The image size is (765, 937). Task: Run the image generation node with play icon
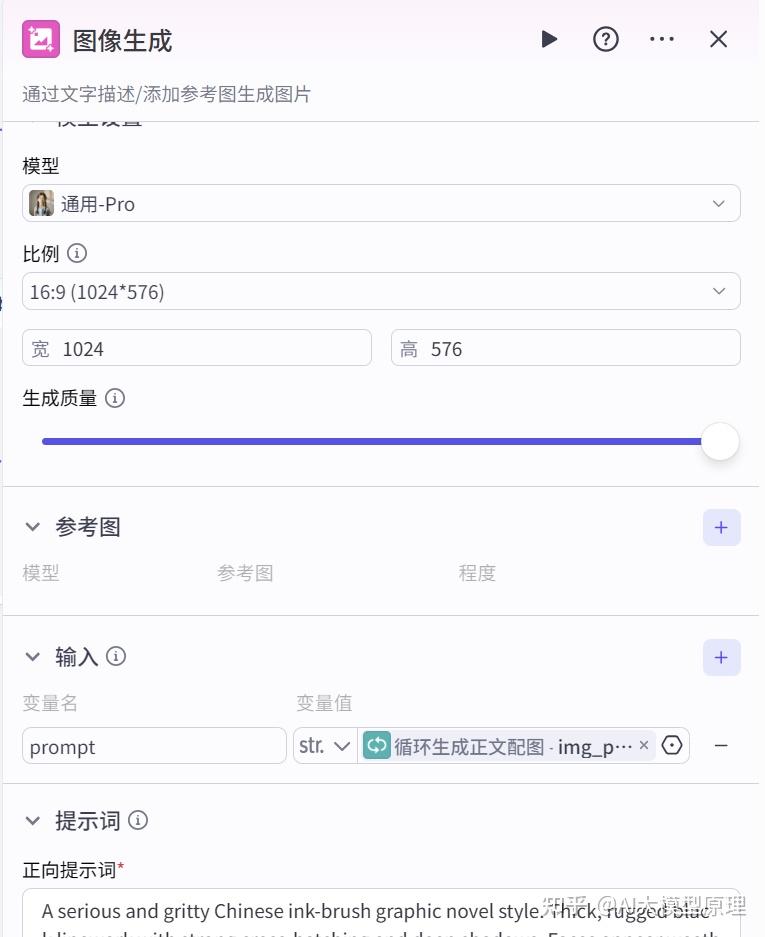549,39
